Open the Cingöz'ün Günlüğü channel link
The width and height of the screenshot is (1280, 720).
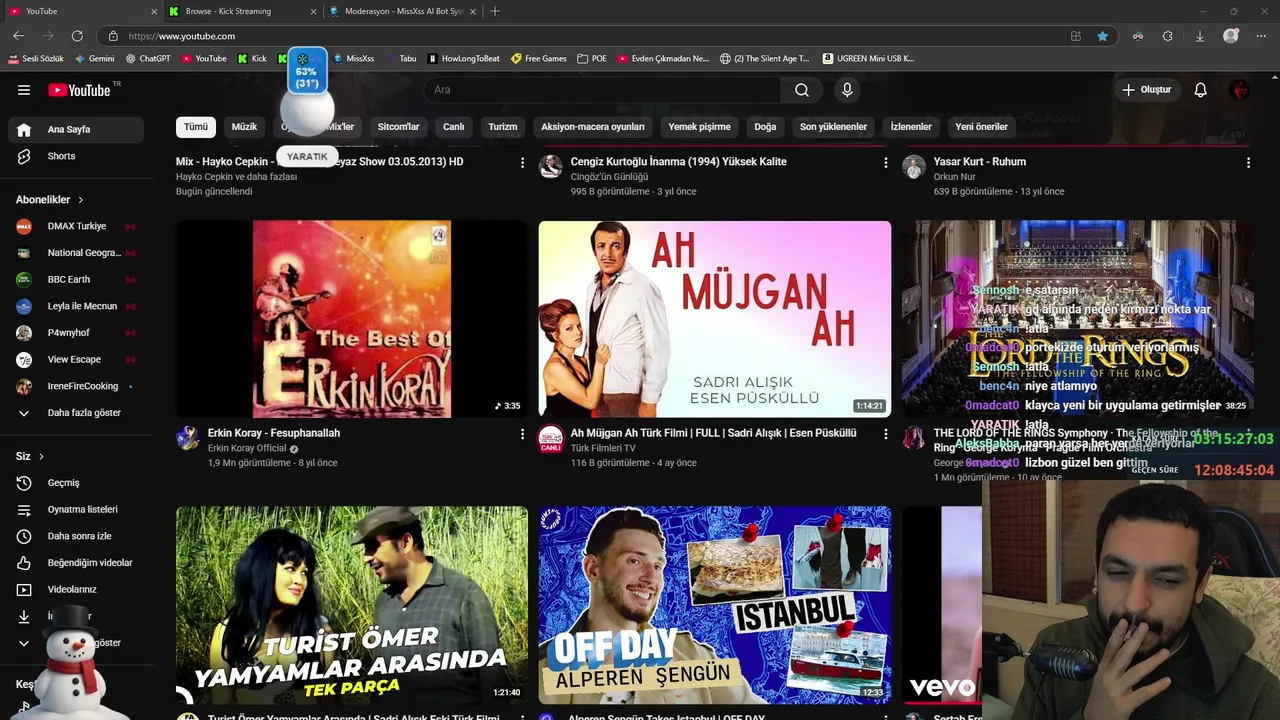[x=609, y=177]
